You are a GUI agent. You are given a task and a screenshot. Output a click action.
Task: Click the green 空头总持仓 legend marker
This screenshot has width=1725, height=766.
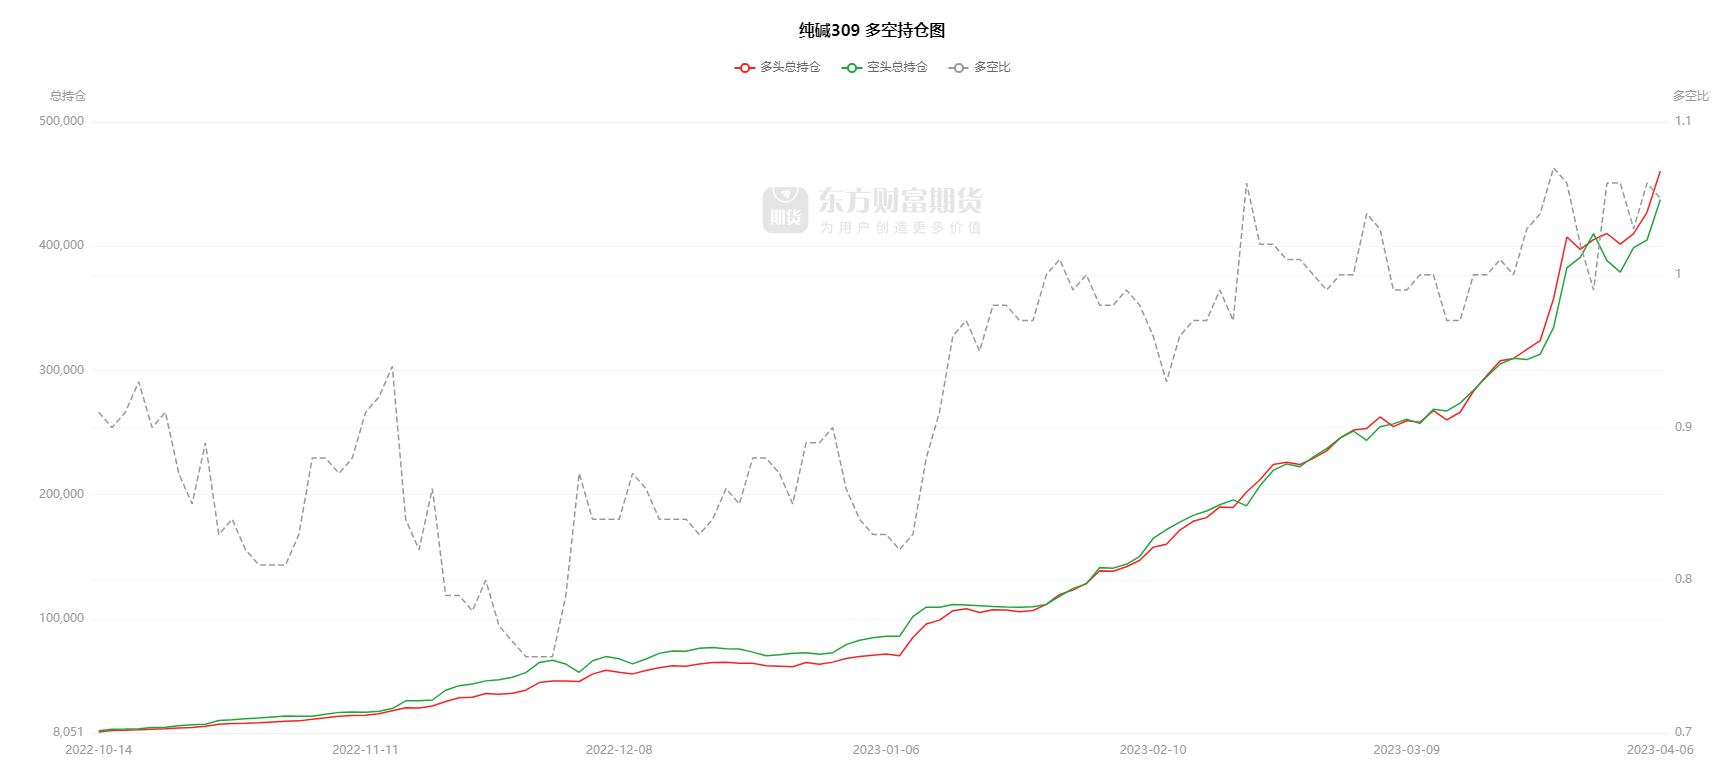(x=851, y=68)
